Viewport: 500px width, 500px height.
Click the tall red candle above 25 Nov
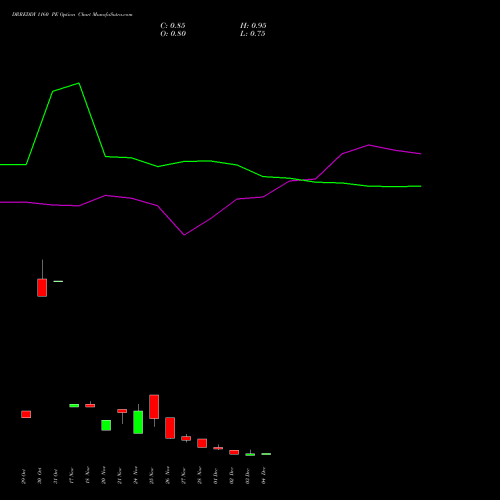tap(154, 407)
